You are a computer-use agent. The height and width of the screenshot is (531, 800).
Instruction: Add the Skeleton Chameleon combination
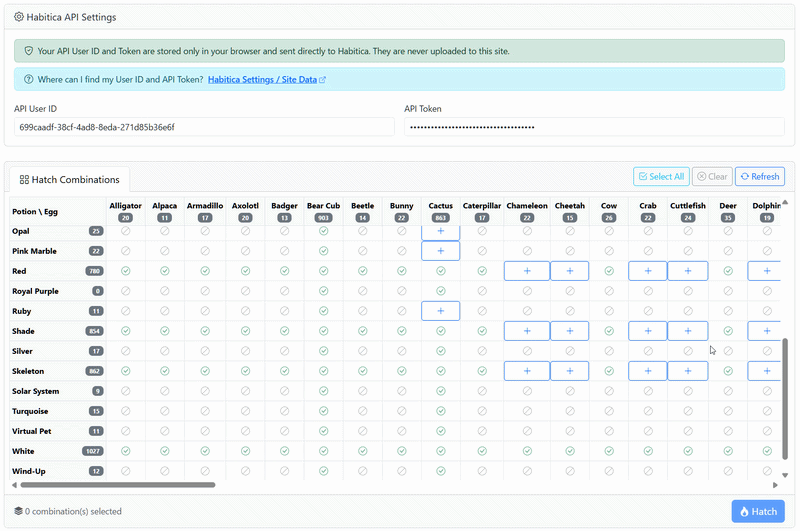(x=527, y=371)
